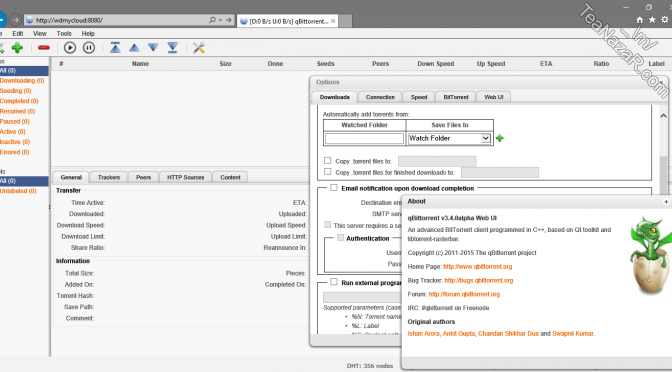
Task: Click the Watched Folder text input
Action: pyautogui.click(x=364, y=138)
